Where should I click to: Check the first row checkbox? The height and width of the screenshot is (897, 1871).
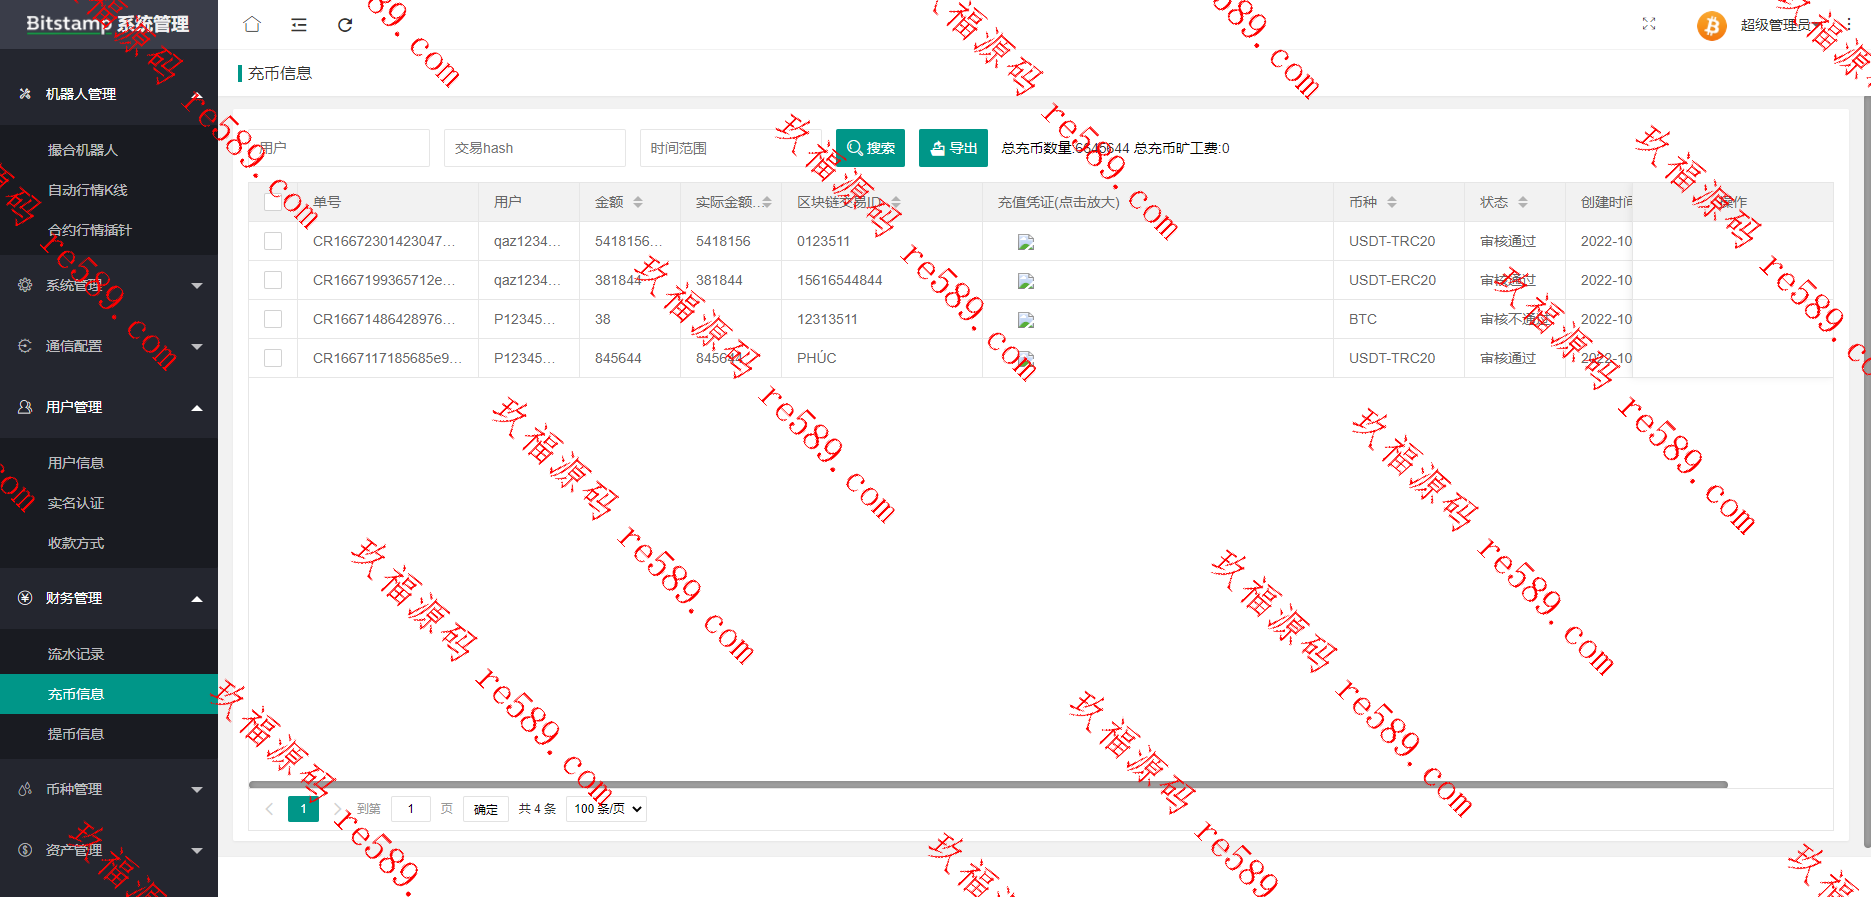tap(273, 241)
